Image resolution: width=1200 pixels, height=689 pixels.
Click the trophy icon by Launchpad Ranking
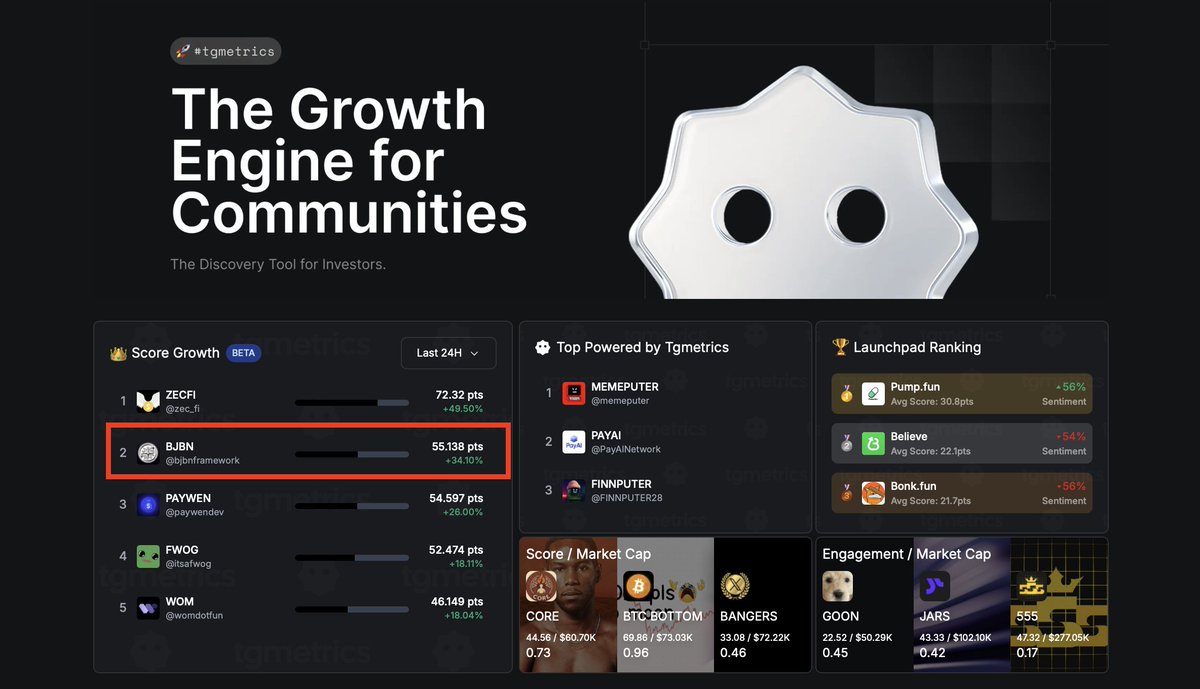(x=840, y=347)
